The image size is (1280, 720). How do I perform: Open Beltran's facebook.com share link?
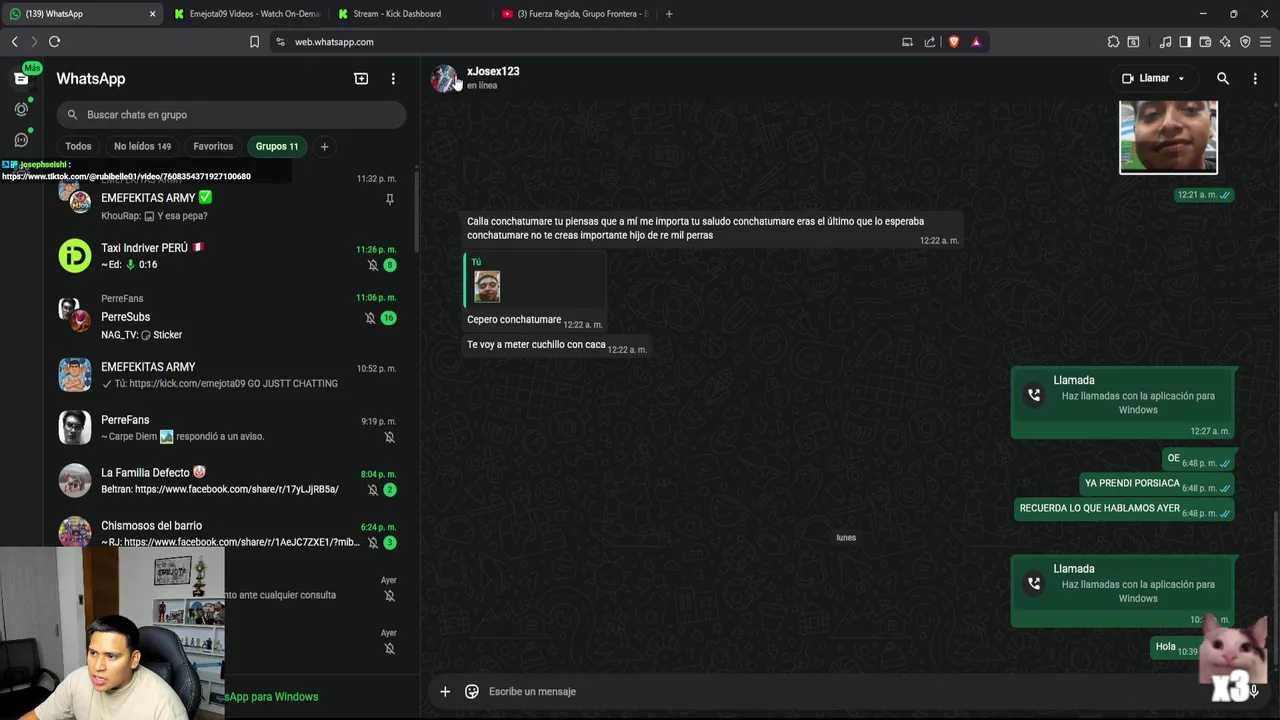click(236, 490)
